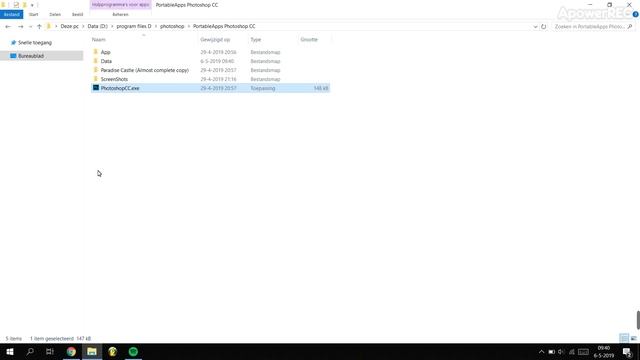The height and width of the screenshot is (360, 640).
Task: Switch to the Beeld ribbon tab
Action: pyautogui.click(x=77, y=14)
